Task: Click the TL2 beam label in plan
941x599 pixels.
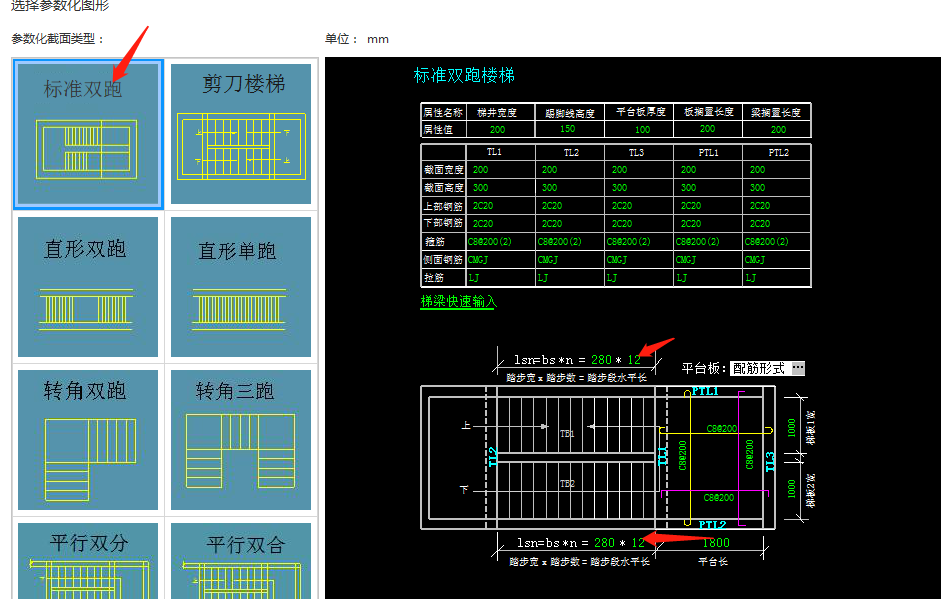Action: (x=493, y=457)
